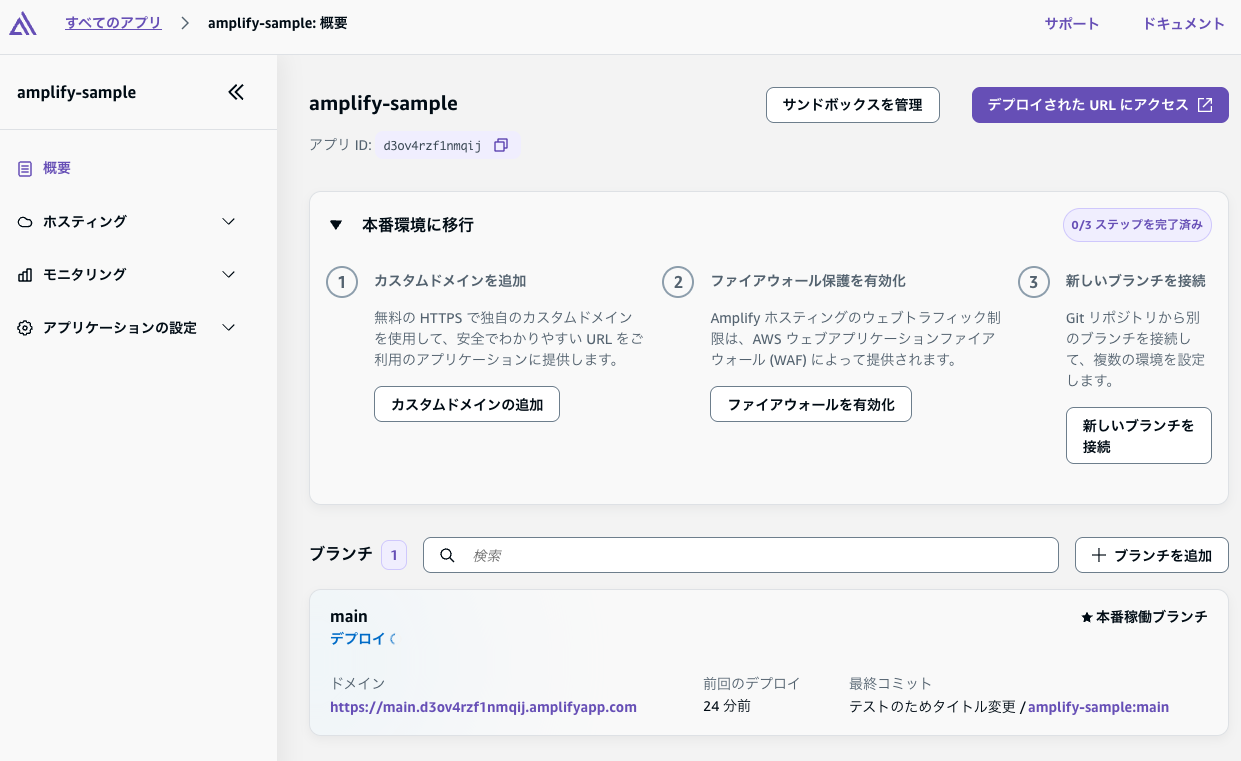Click カスタムドメインの追加 button
Screen dimensions: 1241x761
[x=466, y=405]
